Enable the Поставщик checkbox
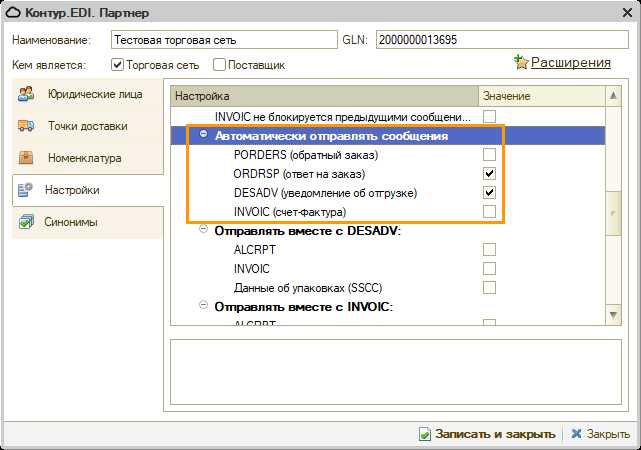641x450 pixels. (x=219, y=65)
